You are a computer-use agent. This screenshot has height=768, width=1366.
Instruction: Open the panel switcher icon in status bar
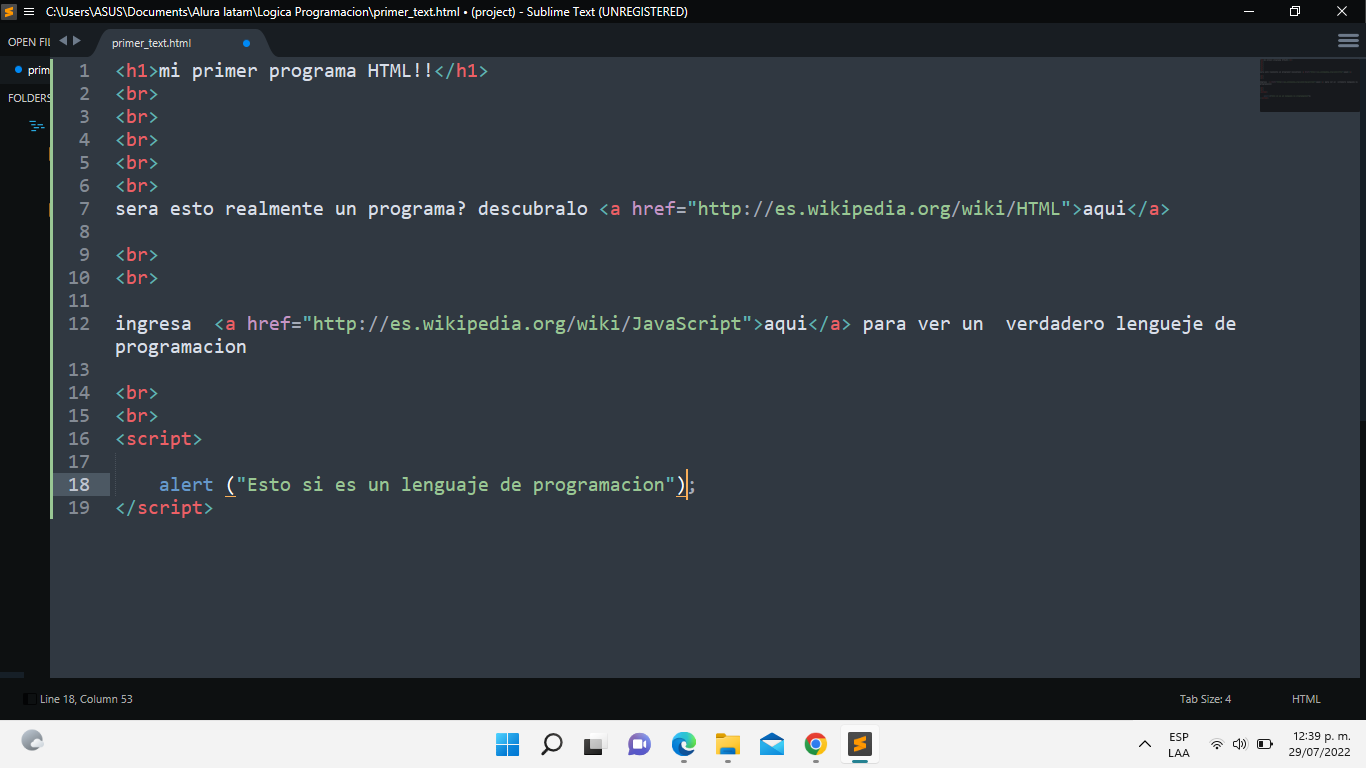click(29, 699)
